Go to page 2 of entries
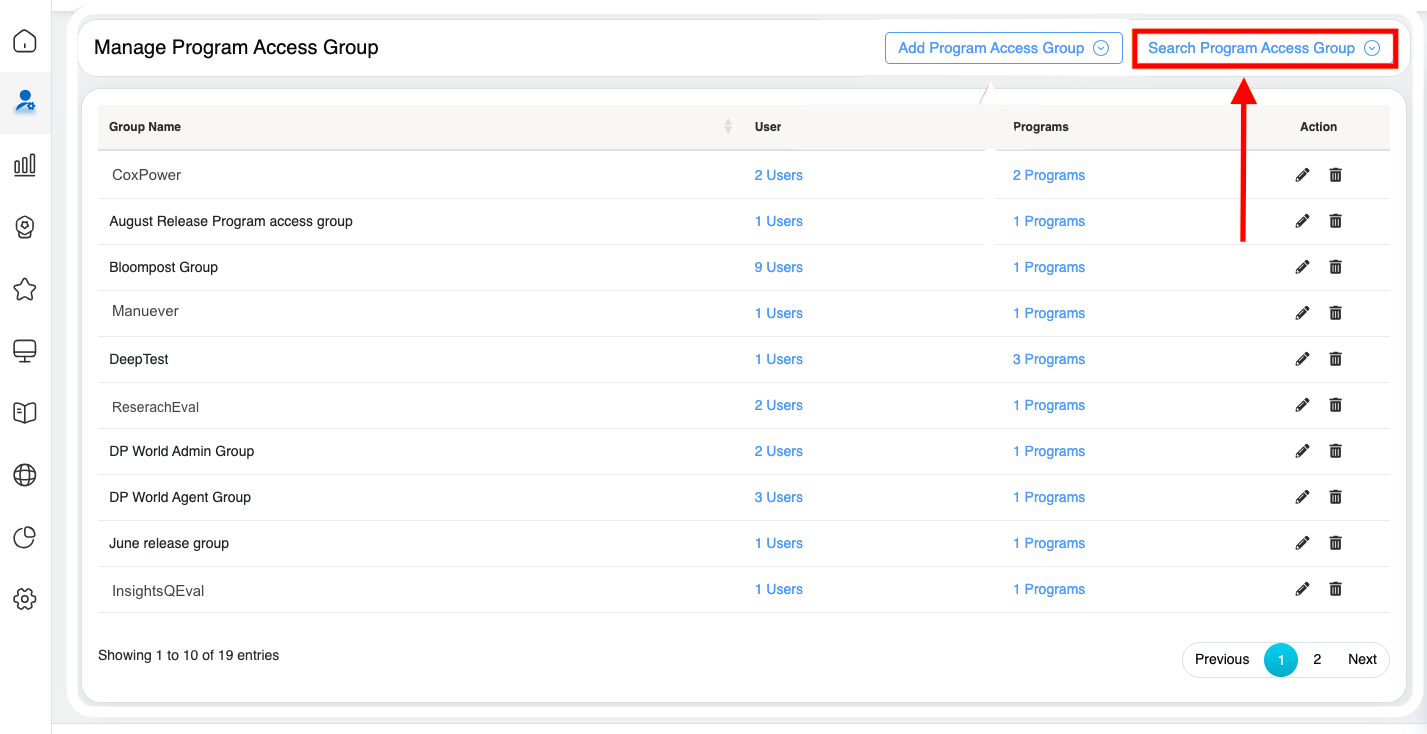1427x734 pixels. (x=1317, y=659)
